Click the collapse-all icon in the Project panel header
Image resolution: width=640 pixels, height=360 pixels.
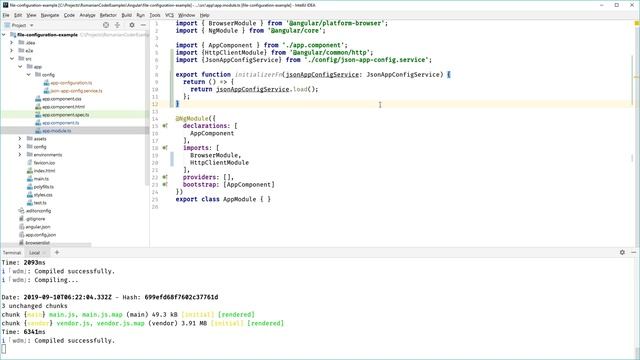point(118,25)
